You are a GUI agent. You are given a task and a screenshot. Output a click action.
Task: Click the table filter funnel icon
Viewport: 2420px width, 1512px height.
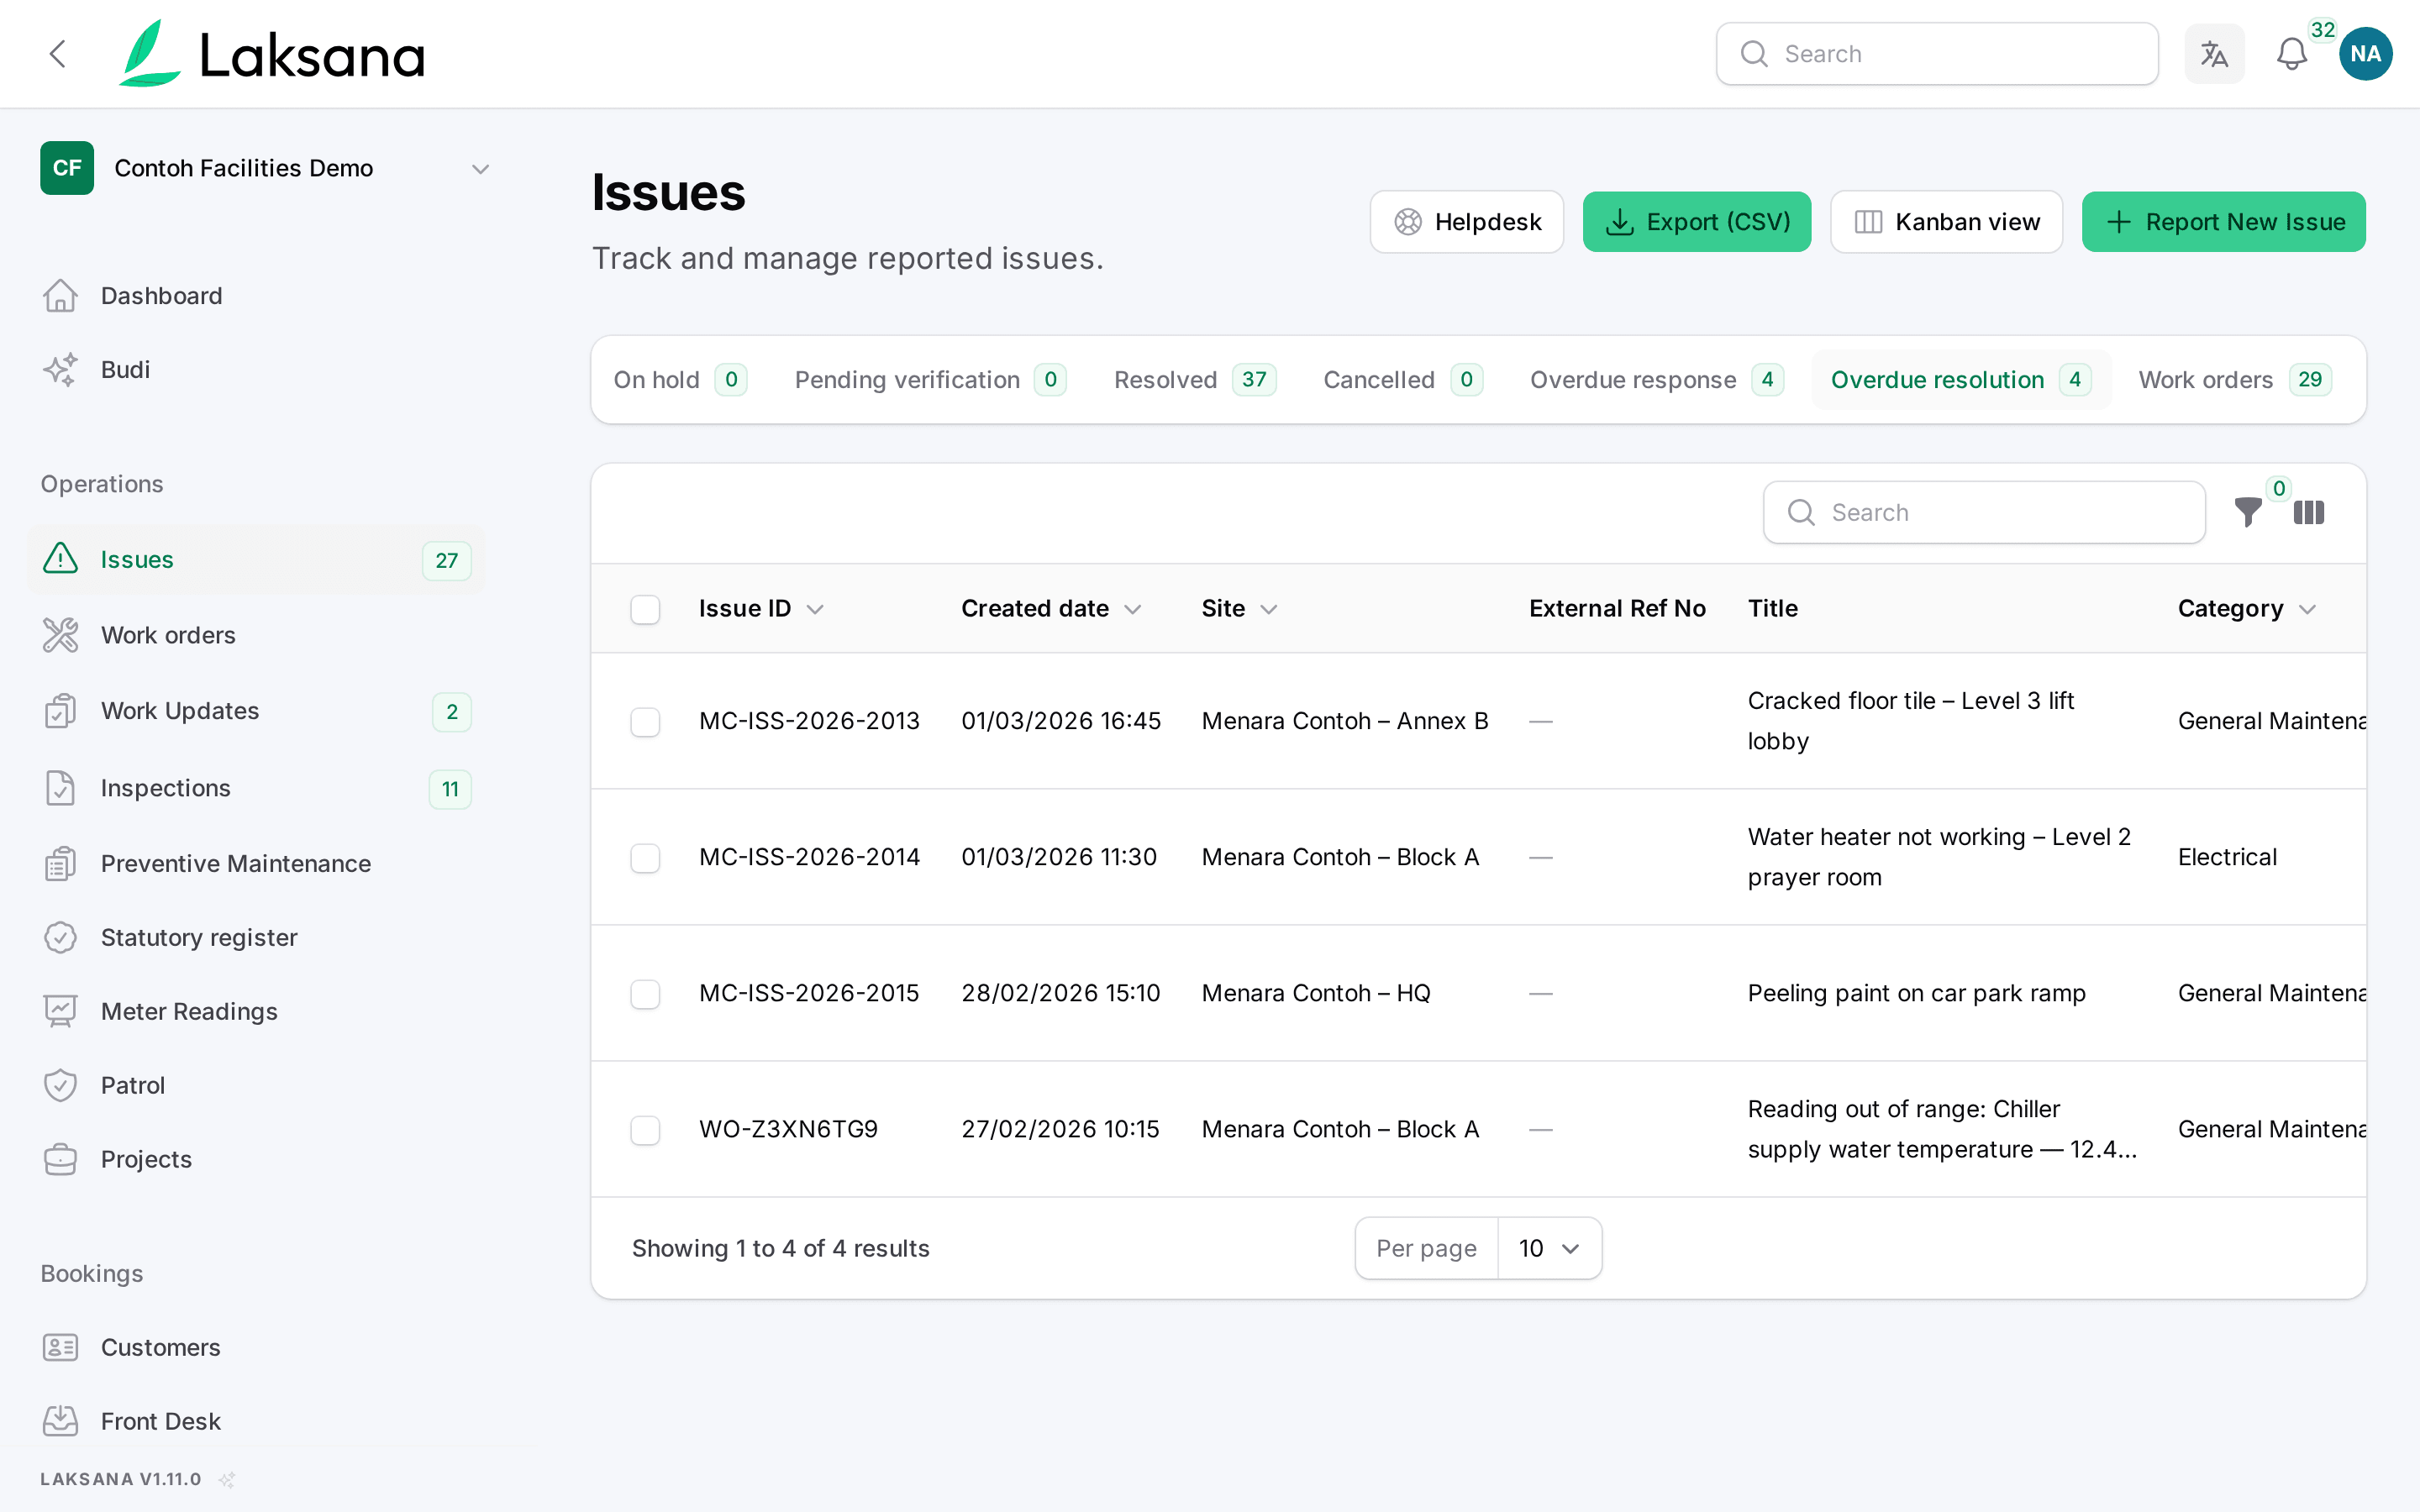click(x=2248, y=512)
